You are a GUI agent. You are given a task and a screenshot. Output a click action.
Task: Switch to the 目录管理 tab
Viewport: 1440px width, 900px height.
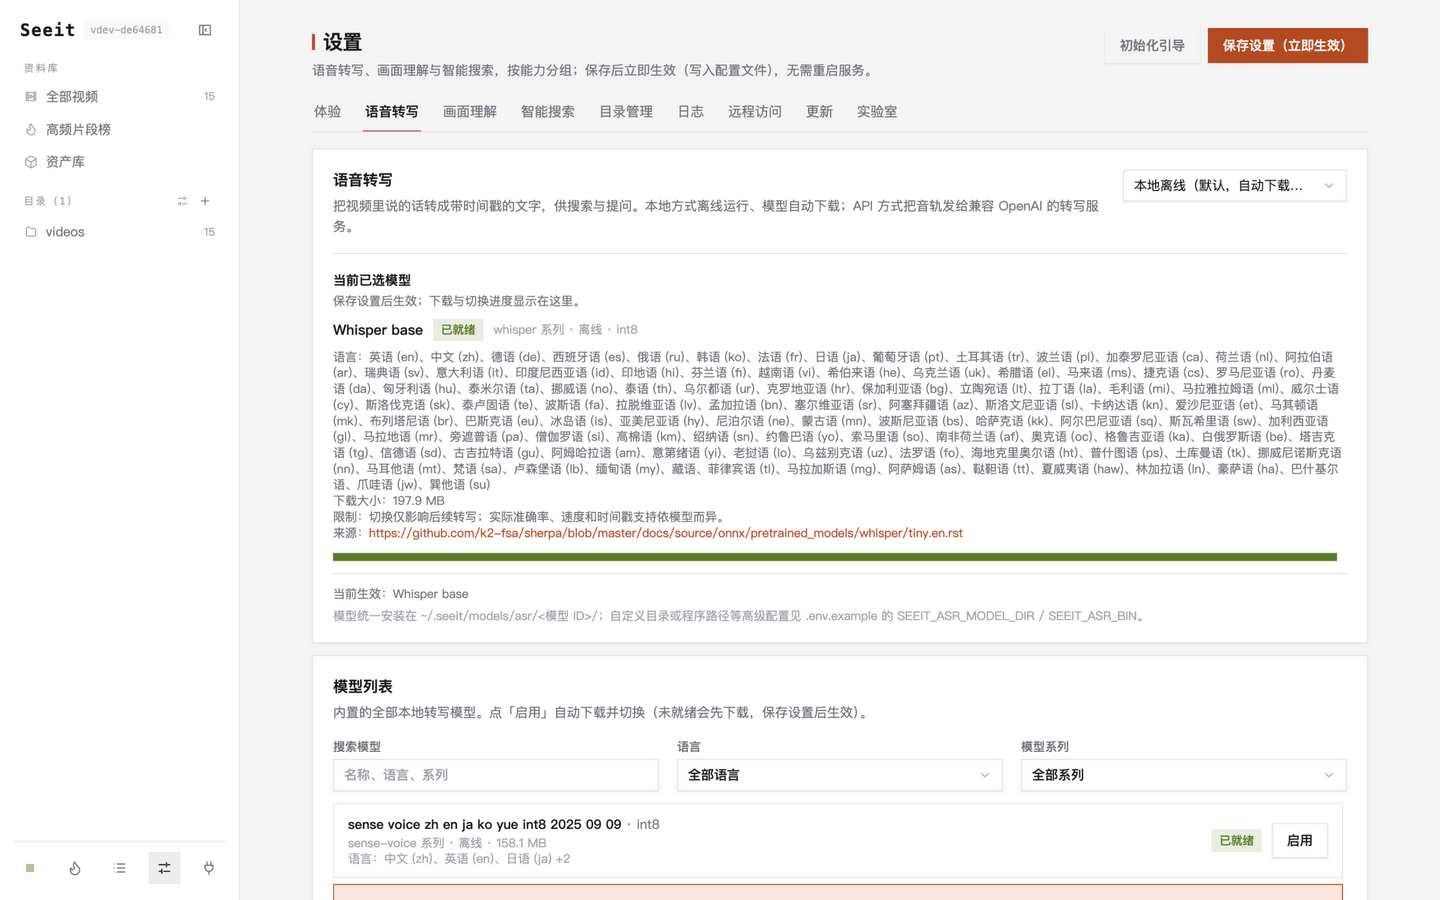click(x=626, y=112)
